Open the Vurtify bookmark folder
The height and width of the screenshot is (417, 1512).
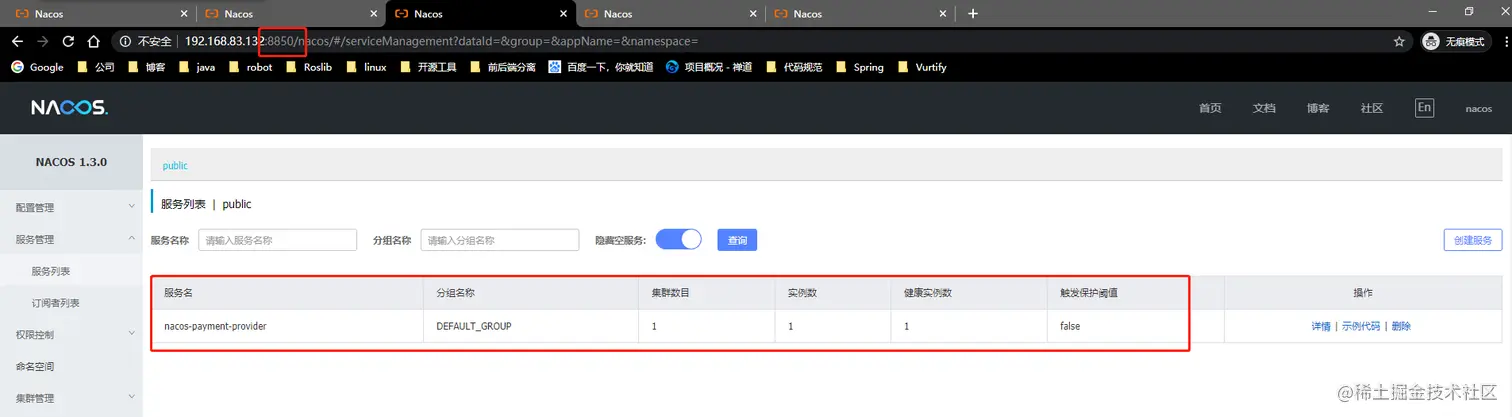click(922, 67)
